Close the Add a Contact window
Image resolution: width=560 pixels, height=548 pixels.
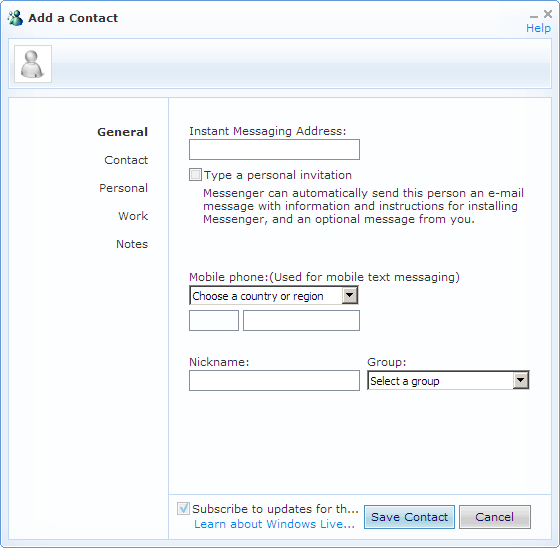[548, 14]
